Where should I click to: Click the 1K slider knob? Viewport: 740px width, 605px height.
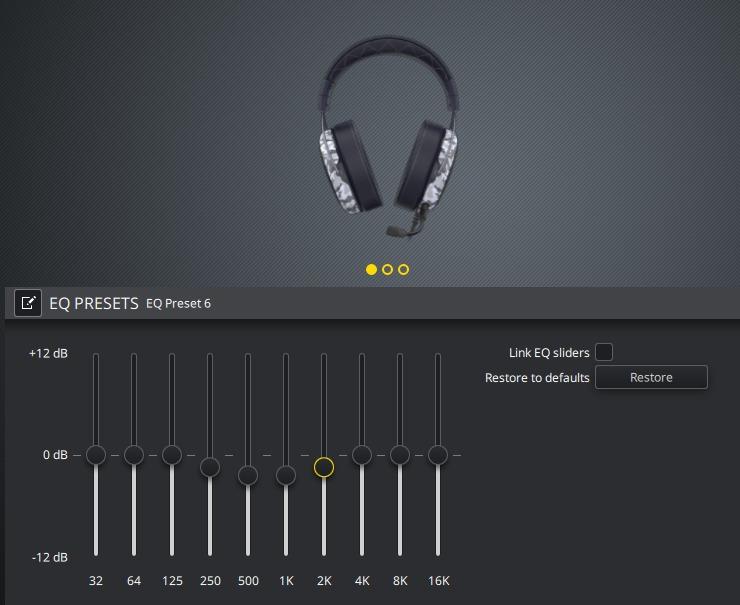(x=286, y=476)
